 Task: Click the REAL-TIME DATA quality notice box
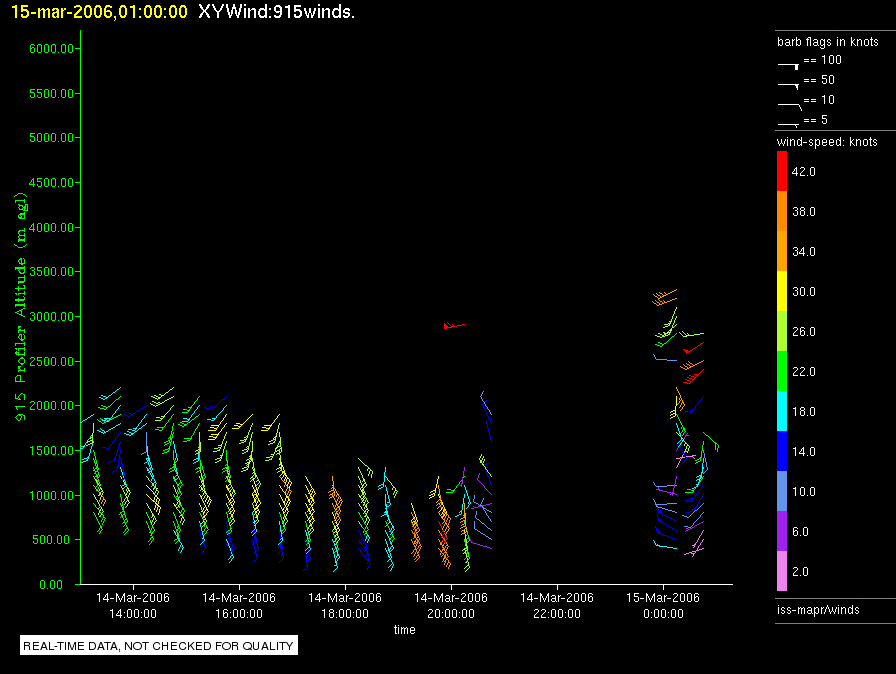pyautogui.click(x=158, y=646)
